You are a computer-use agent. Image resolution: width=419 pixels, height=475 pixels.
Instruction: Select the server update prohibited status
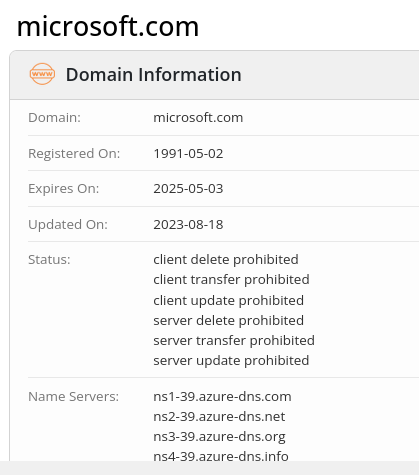point(231,360)
